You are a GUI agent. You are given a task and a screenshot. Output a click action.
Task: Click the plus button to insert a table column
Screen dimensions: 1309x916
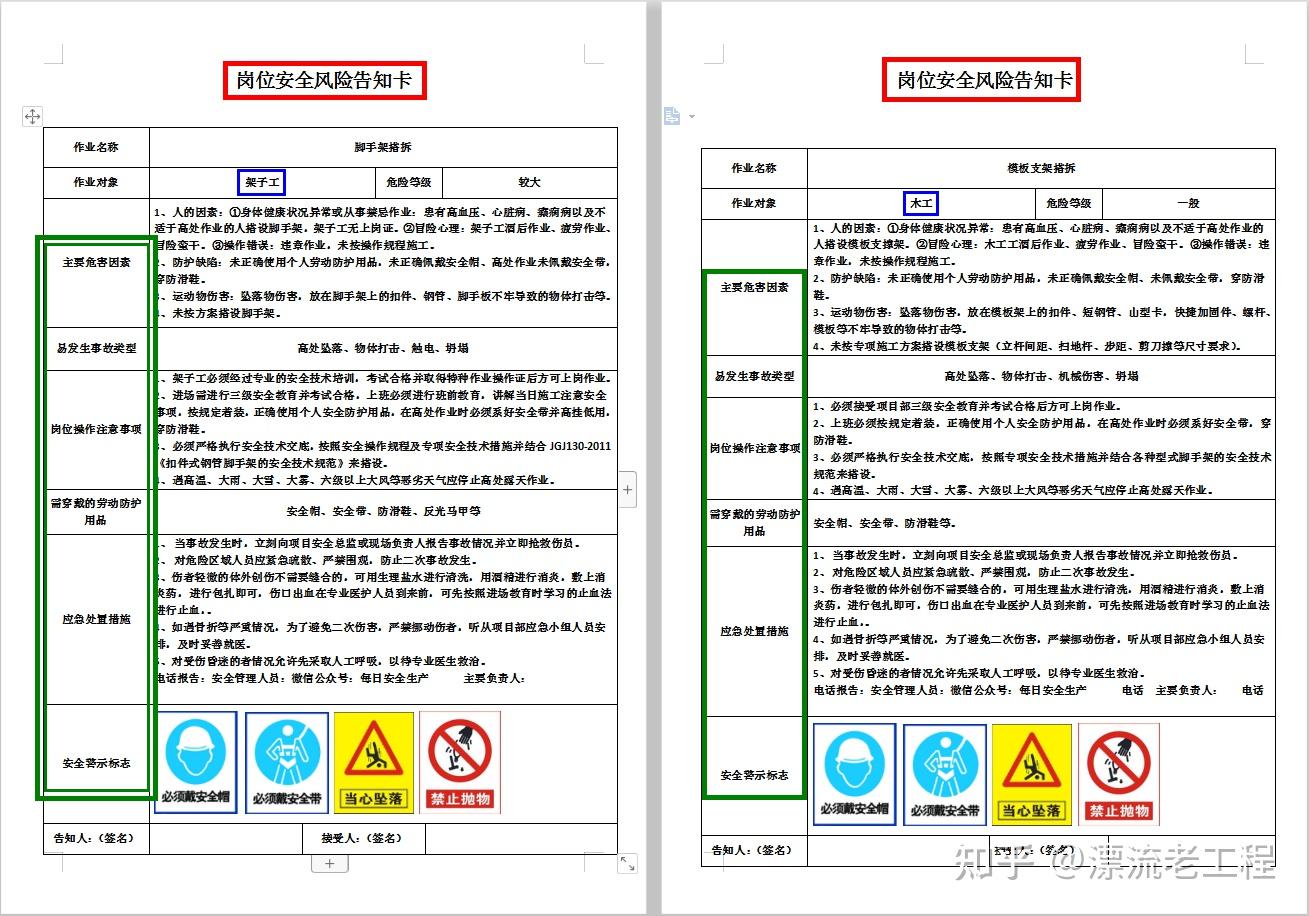coord(628,489)
